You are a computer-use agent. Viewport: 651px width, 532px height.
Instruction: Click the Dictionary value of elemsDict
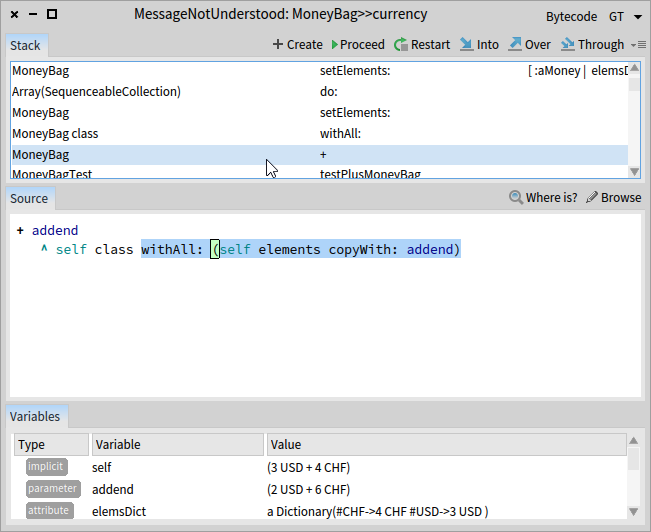coord(377,511)
